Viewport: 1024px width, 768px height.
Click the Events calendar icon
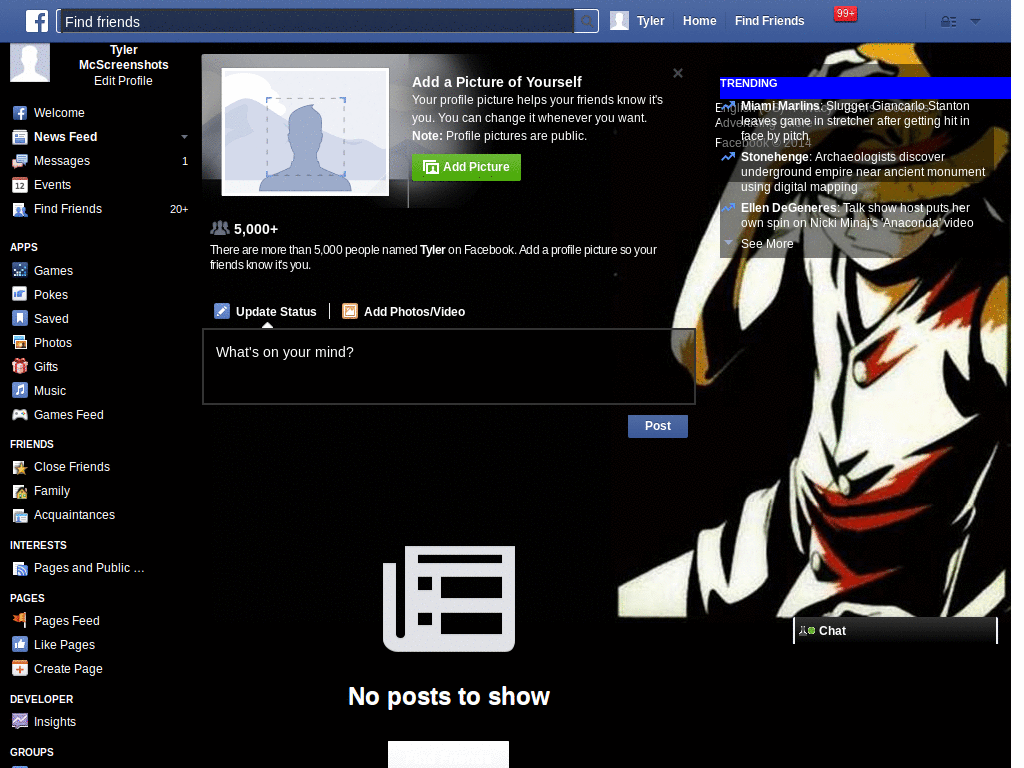pos(20,185)
